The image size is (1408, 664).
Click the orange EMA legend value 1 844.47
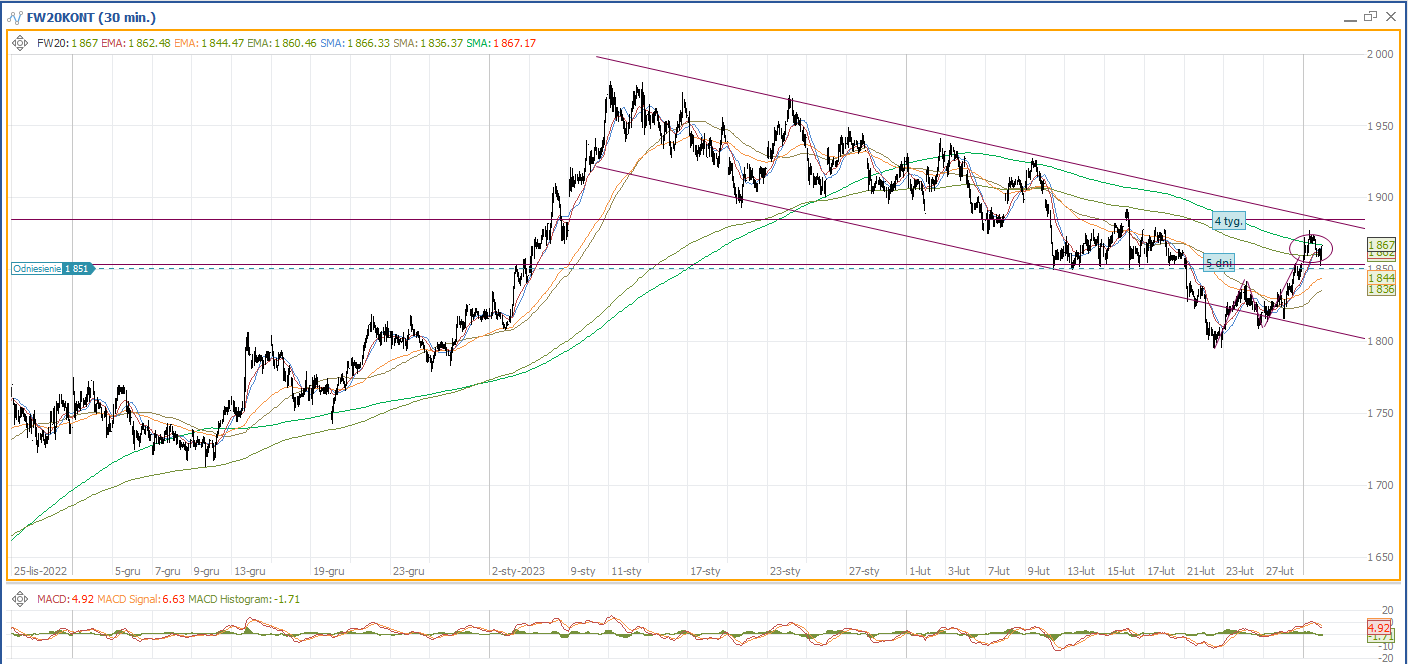point(223,43)
